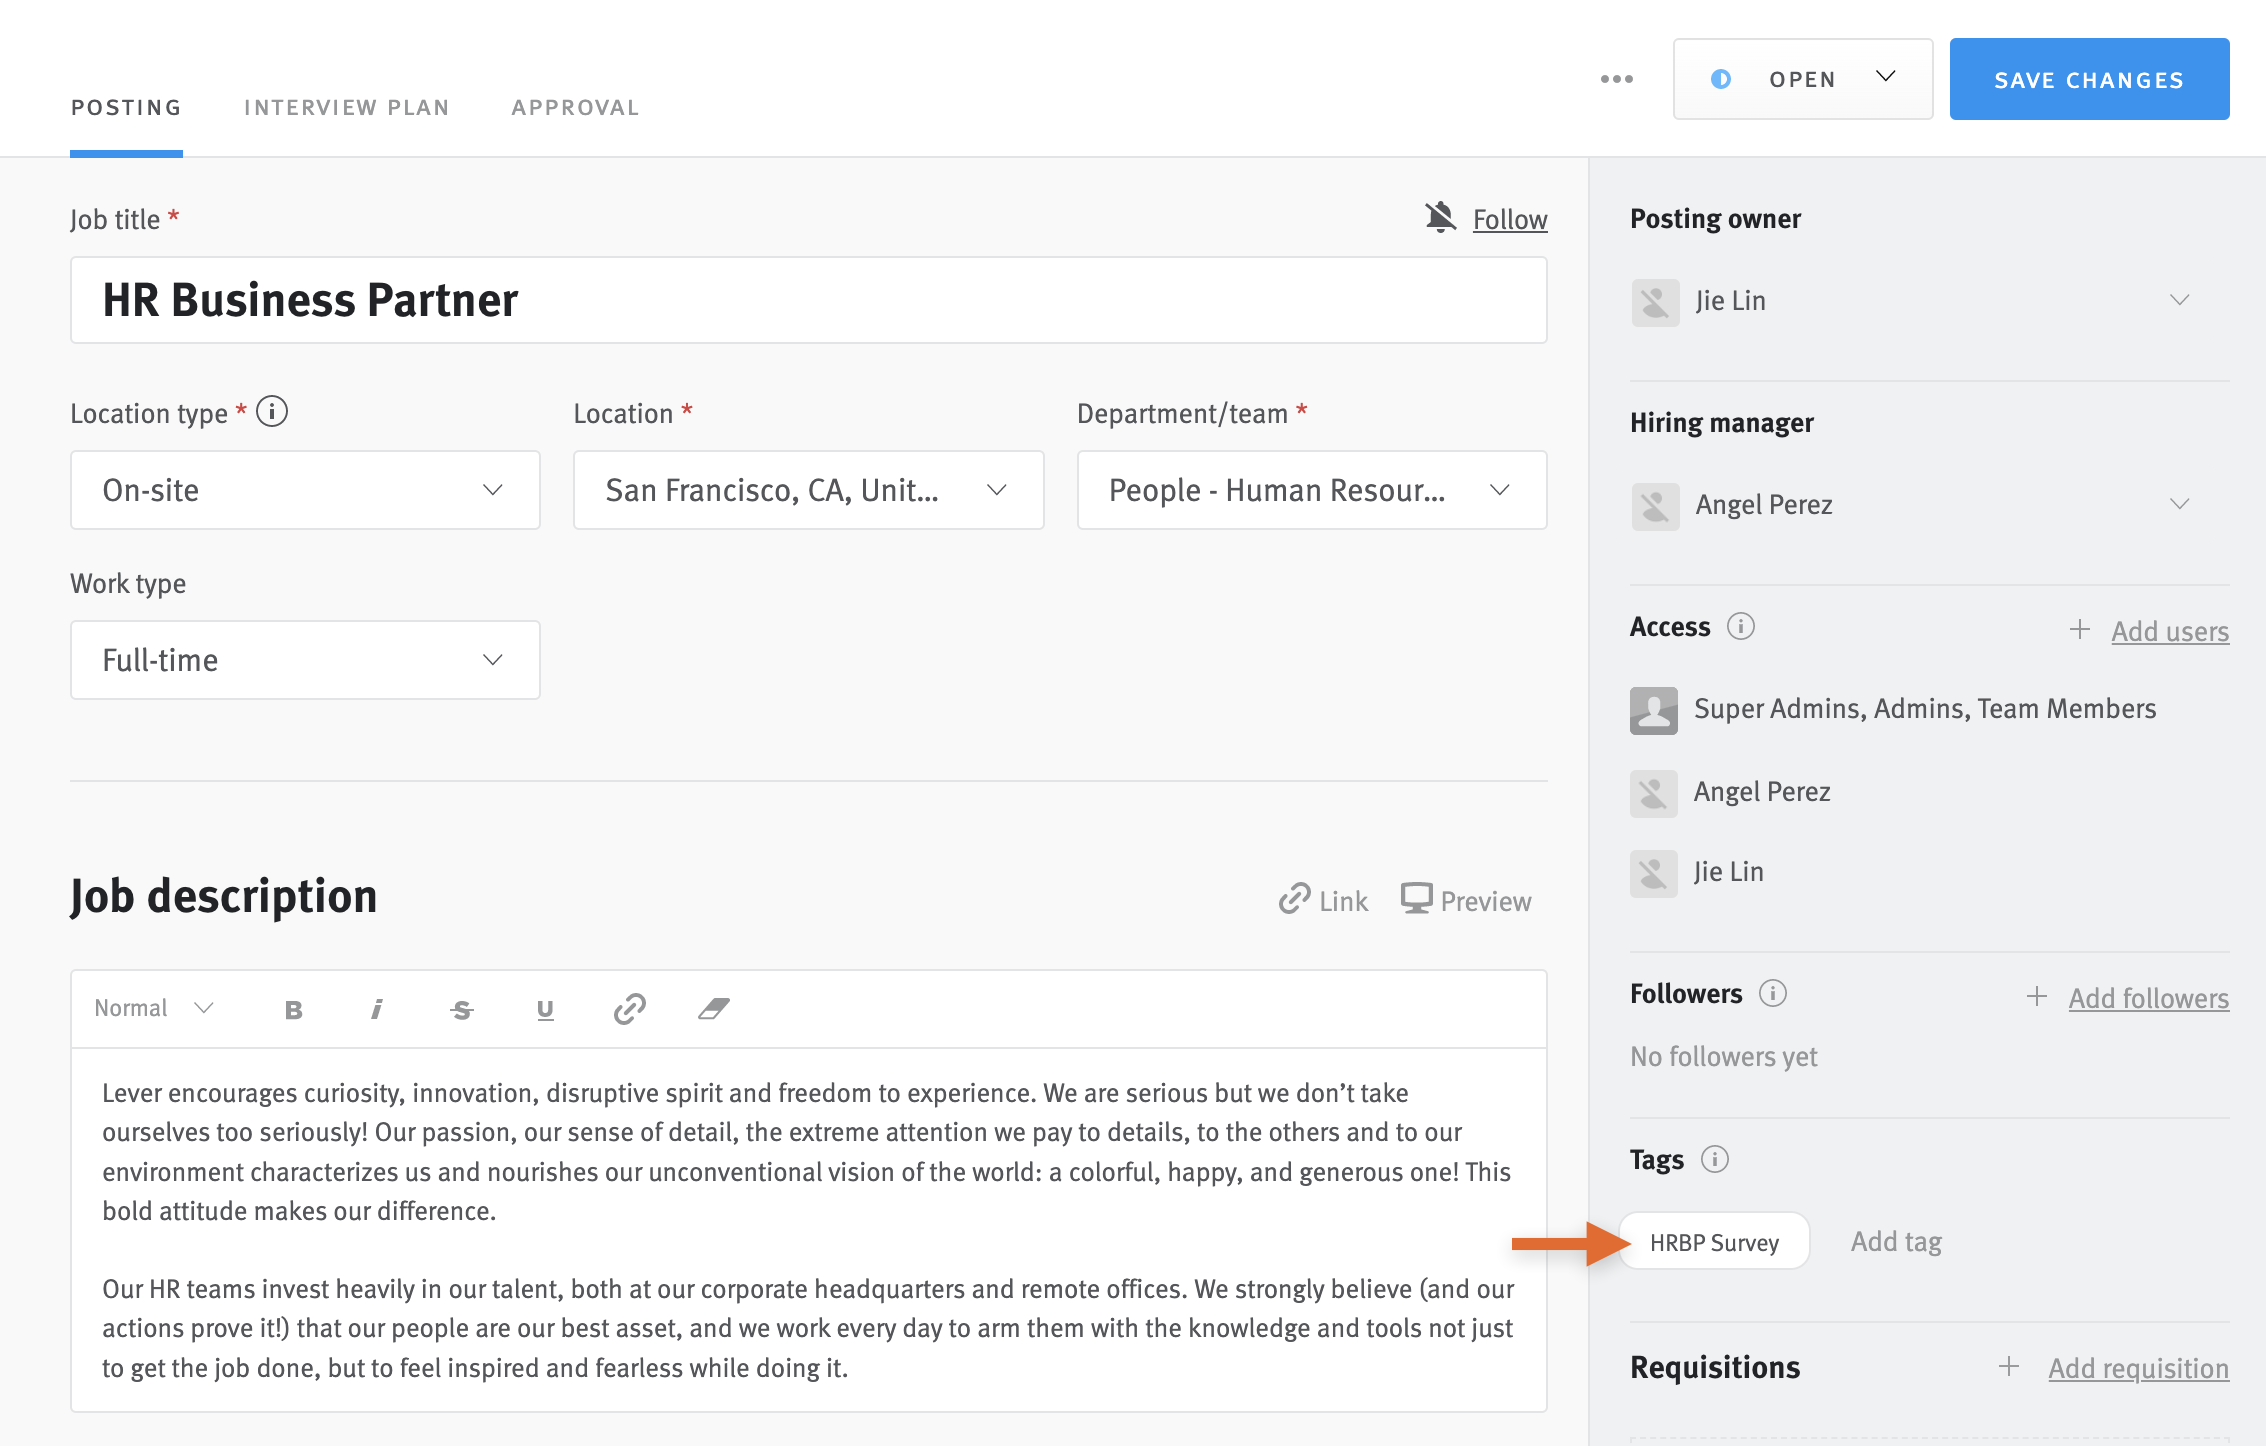Image resolution: width=2266 pixels, height=1446 pixels.
Task: Click the Followers info icon
Action: click(x=1773, y=993)
